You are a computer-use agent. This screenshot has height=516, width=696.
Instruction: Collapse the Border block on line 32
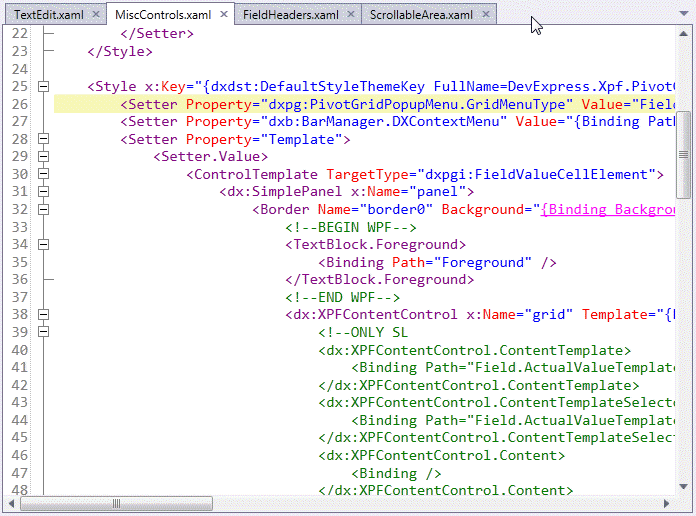coord(44,209)
